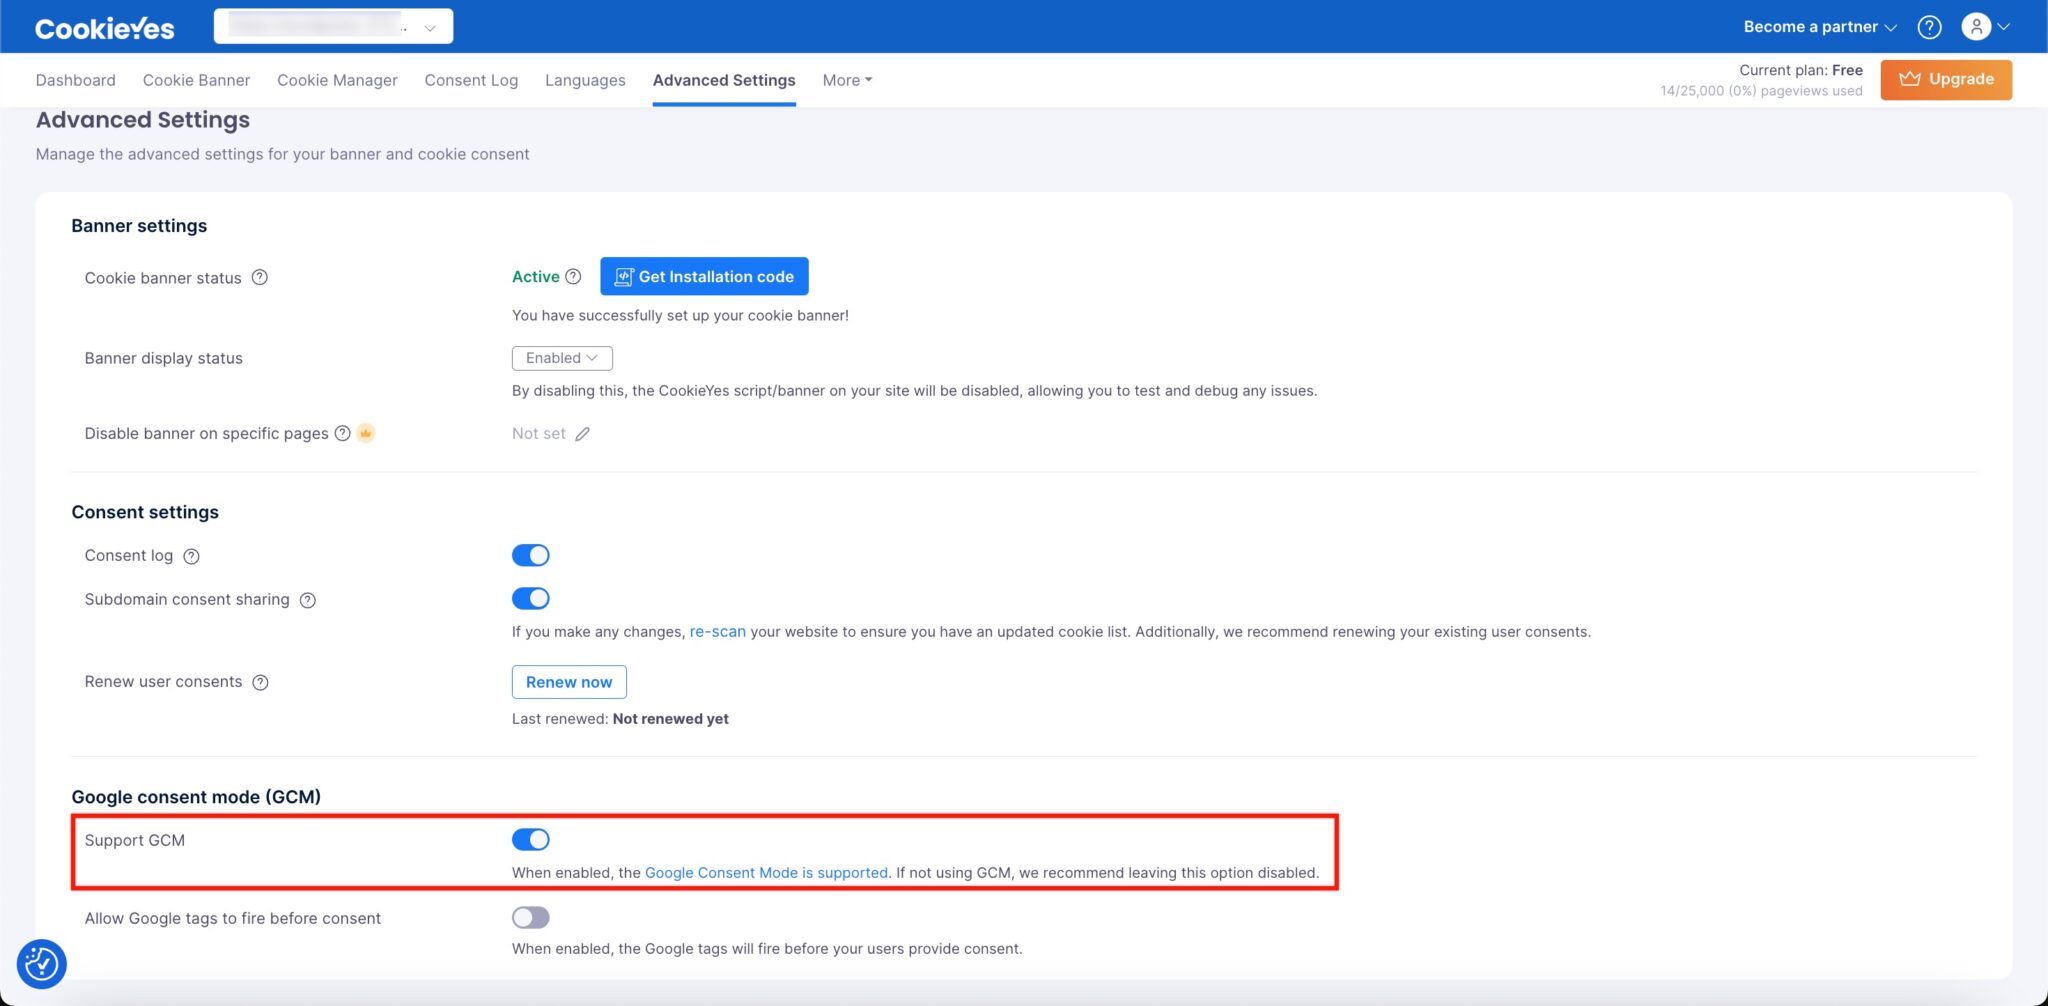Screen dimensions: 2048x1006
Task: Click the Renew now button
Action: tap(568, 681)
